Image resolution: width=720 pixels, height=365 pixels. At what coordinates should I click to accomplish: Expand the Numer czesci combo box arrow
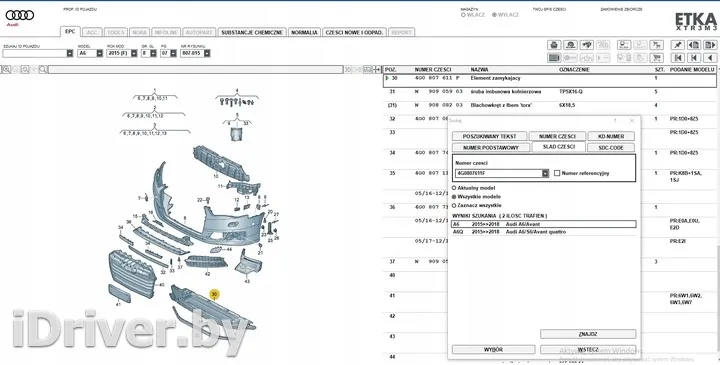tap(545, 173)
